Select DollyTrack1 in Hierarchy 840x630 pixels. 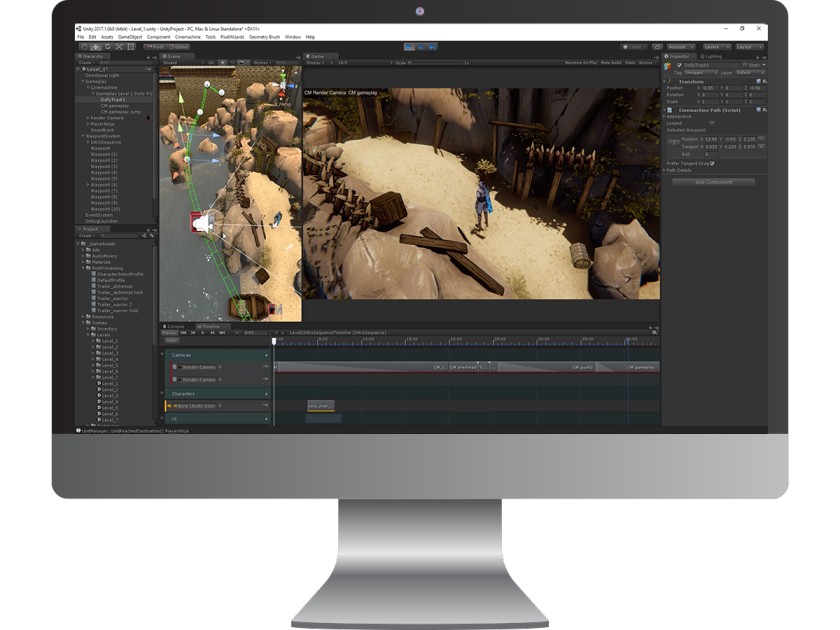[114, 100]
